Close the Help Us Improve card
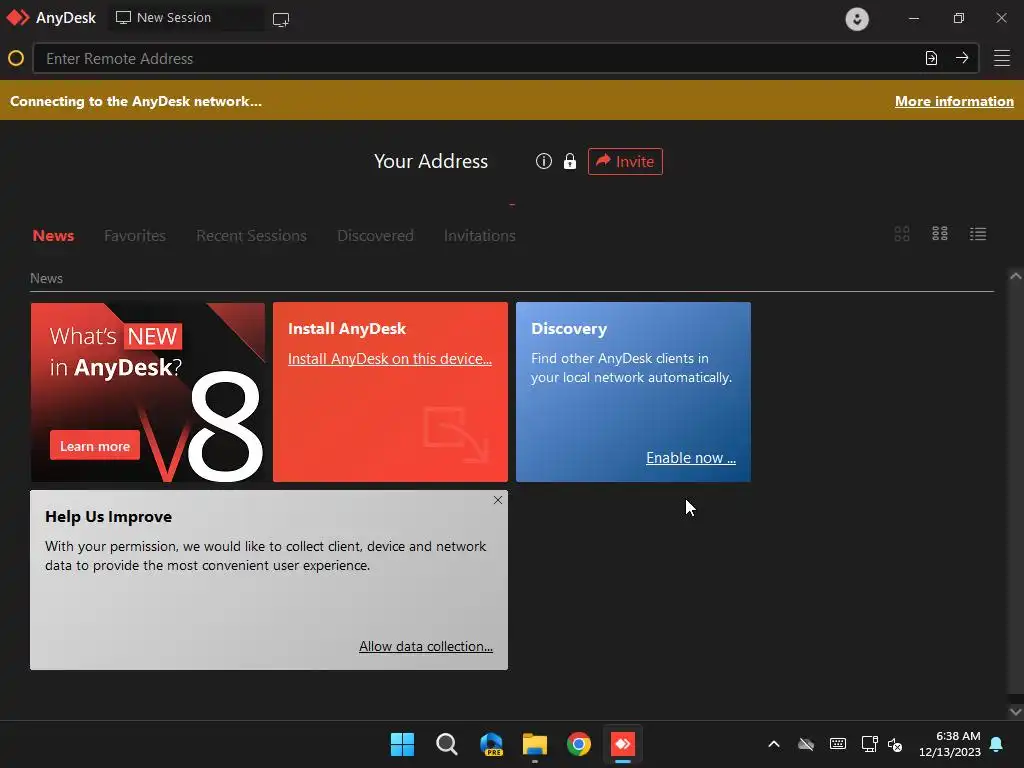Image resolution: width=1024 pixels, height=768 pixels. pos(498,500)
